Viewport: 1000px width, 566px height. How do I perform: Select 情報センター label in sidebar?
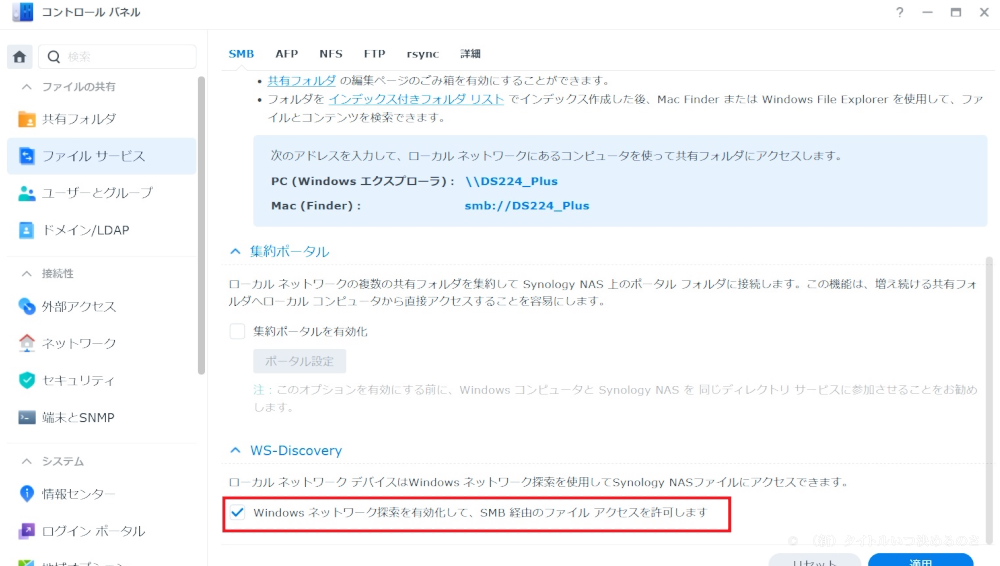pyautogui.click(x=78, y=493)
